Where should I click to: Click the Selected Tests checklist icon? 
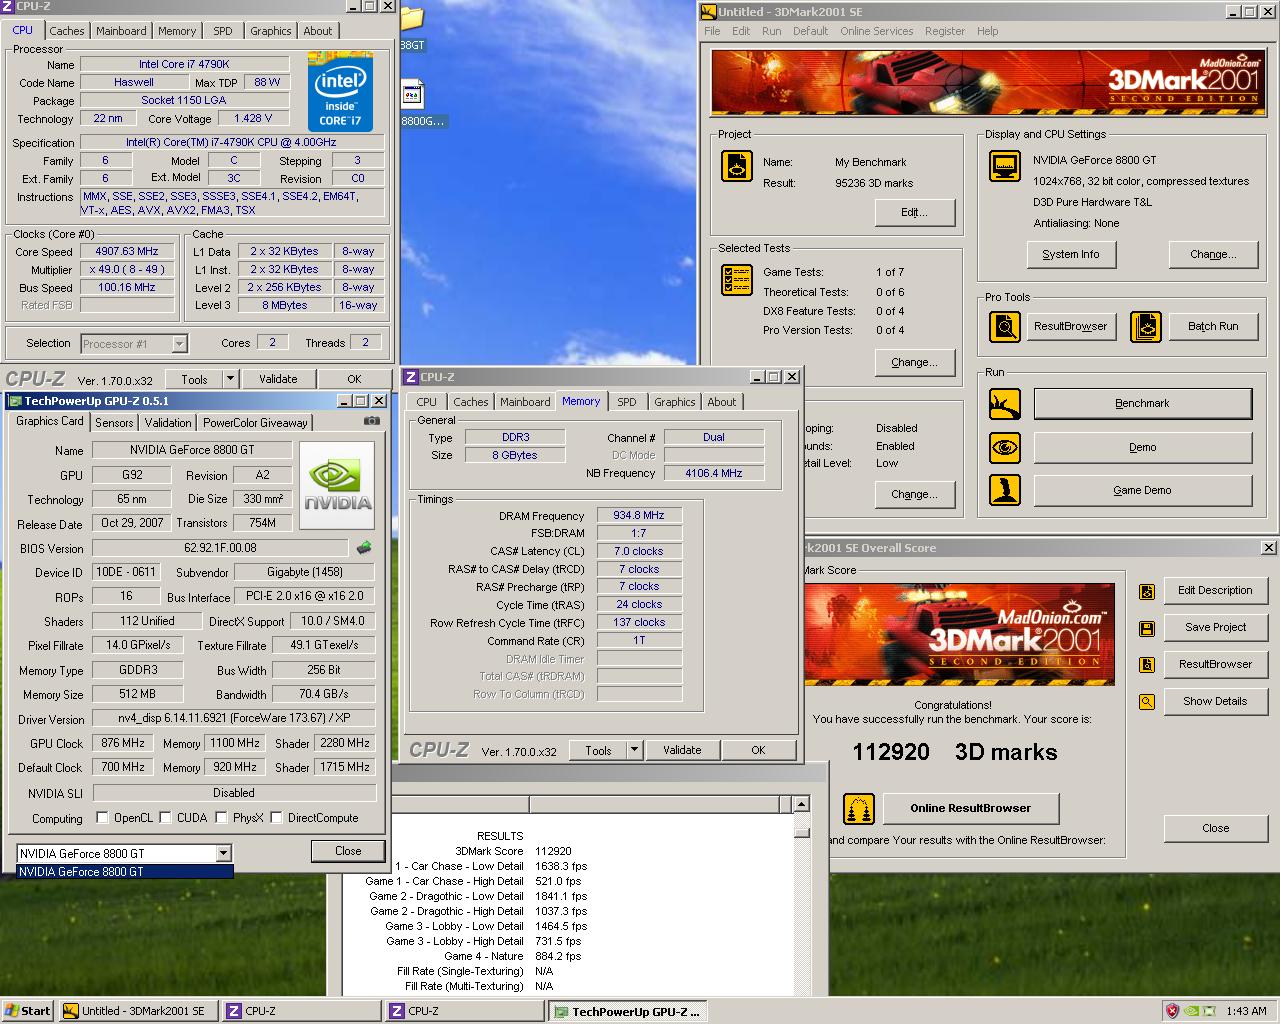(x=737, y=280)
